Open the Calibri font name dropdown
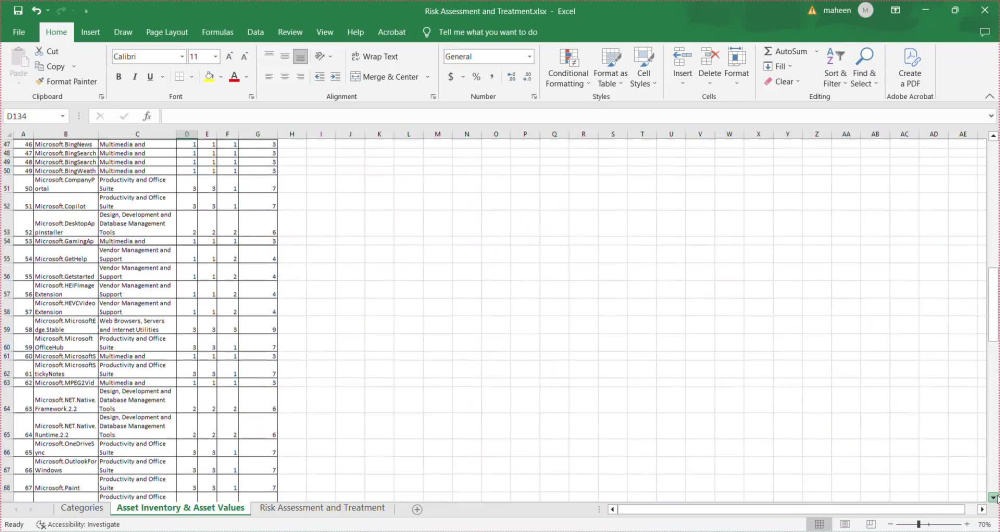1000x532 pixels. click(182, 57)
